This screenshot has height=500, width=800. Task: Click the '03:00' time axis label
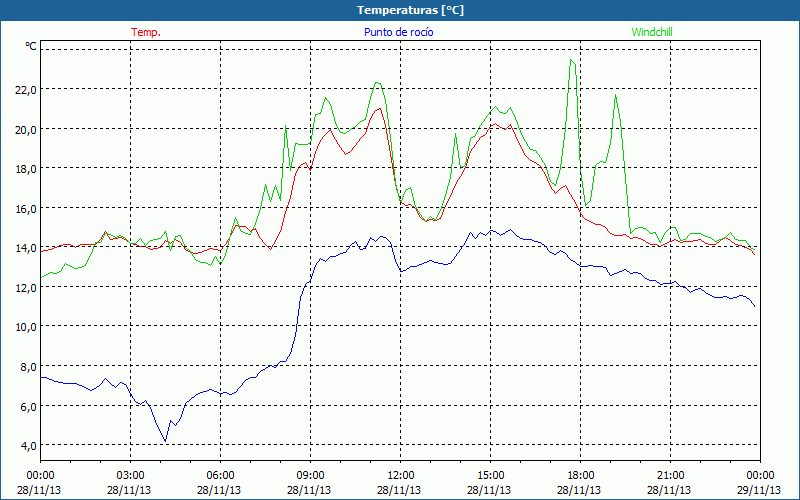(x=131, y=476)
